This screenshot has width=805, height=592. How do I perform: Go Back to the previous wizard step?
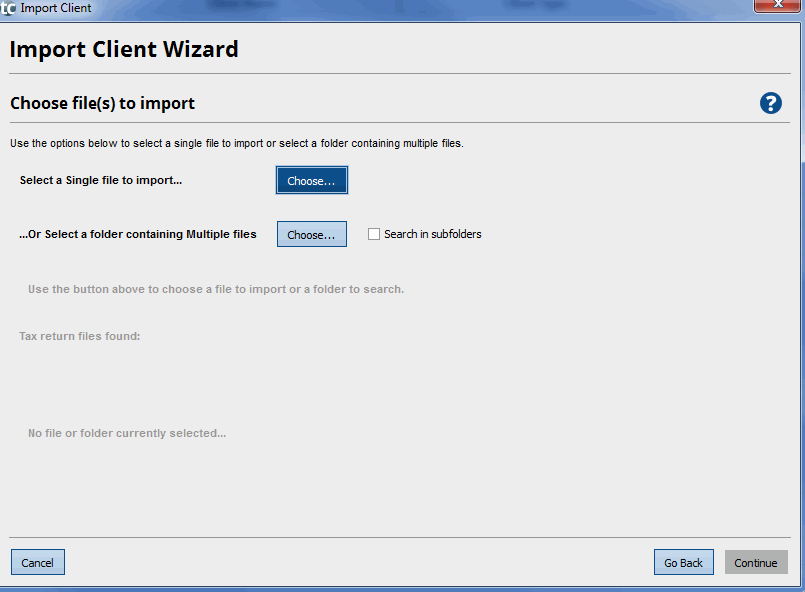[x=683, y=563]
